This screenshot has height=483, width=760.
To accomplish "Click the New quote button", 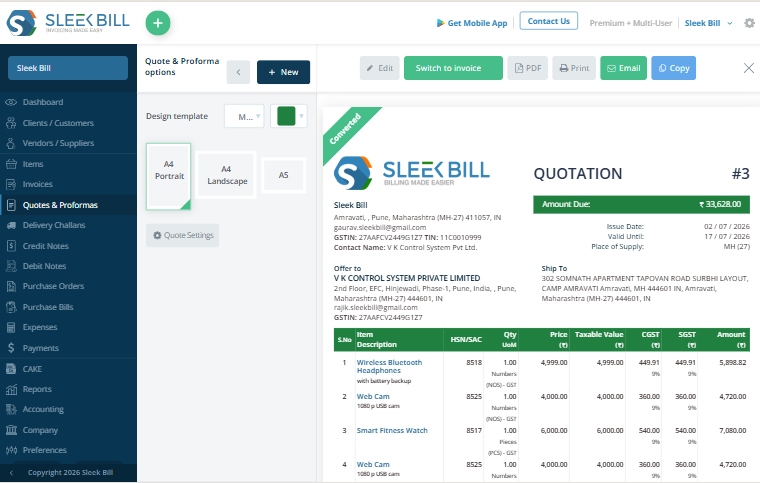I will [x=284, y=72].
